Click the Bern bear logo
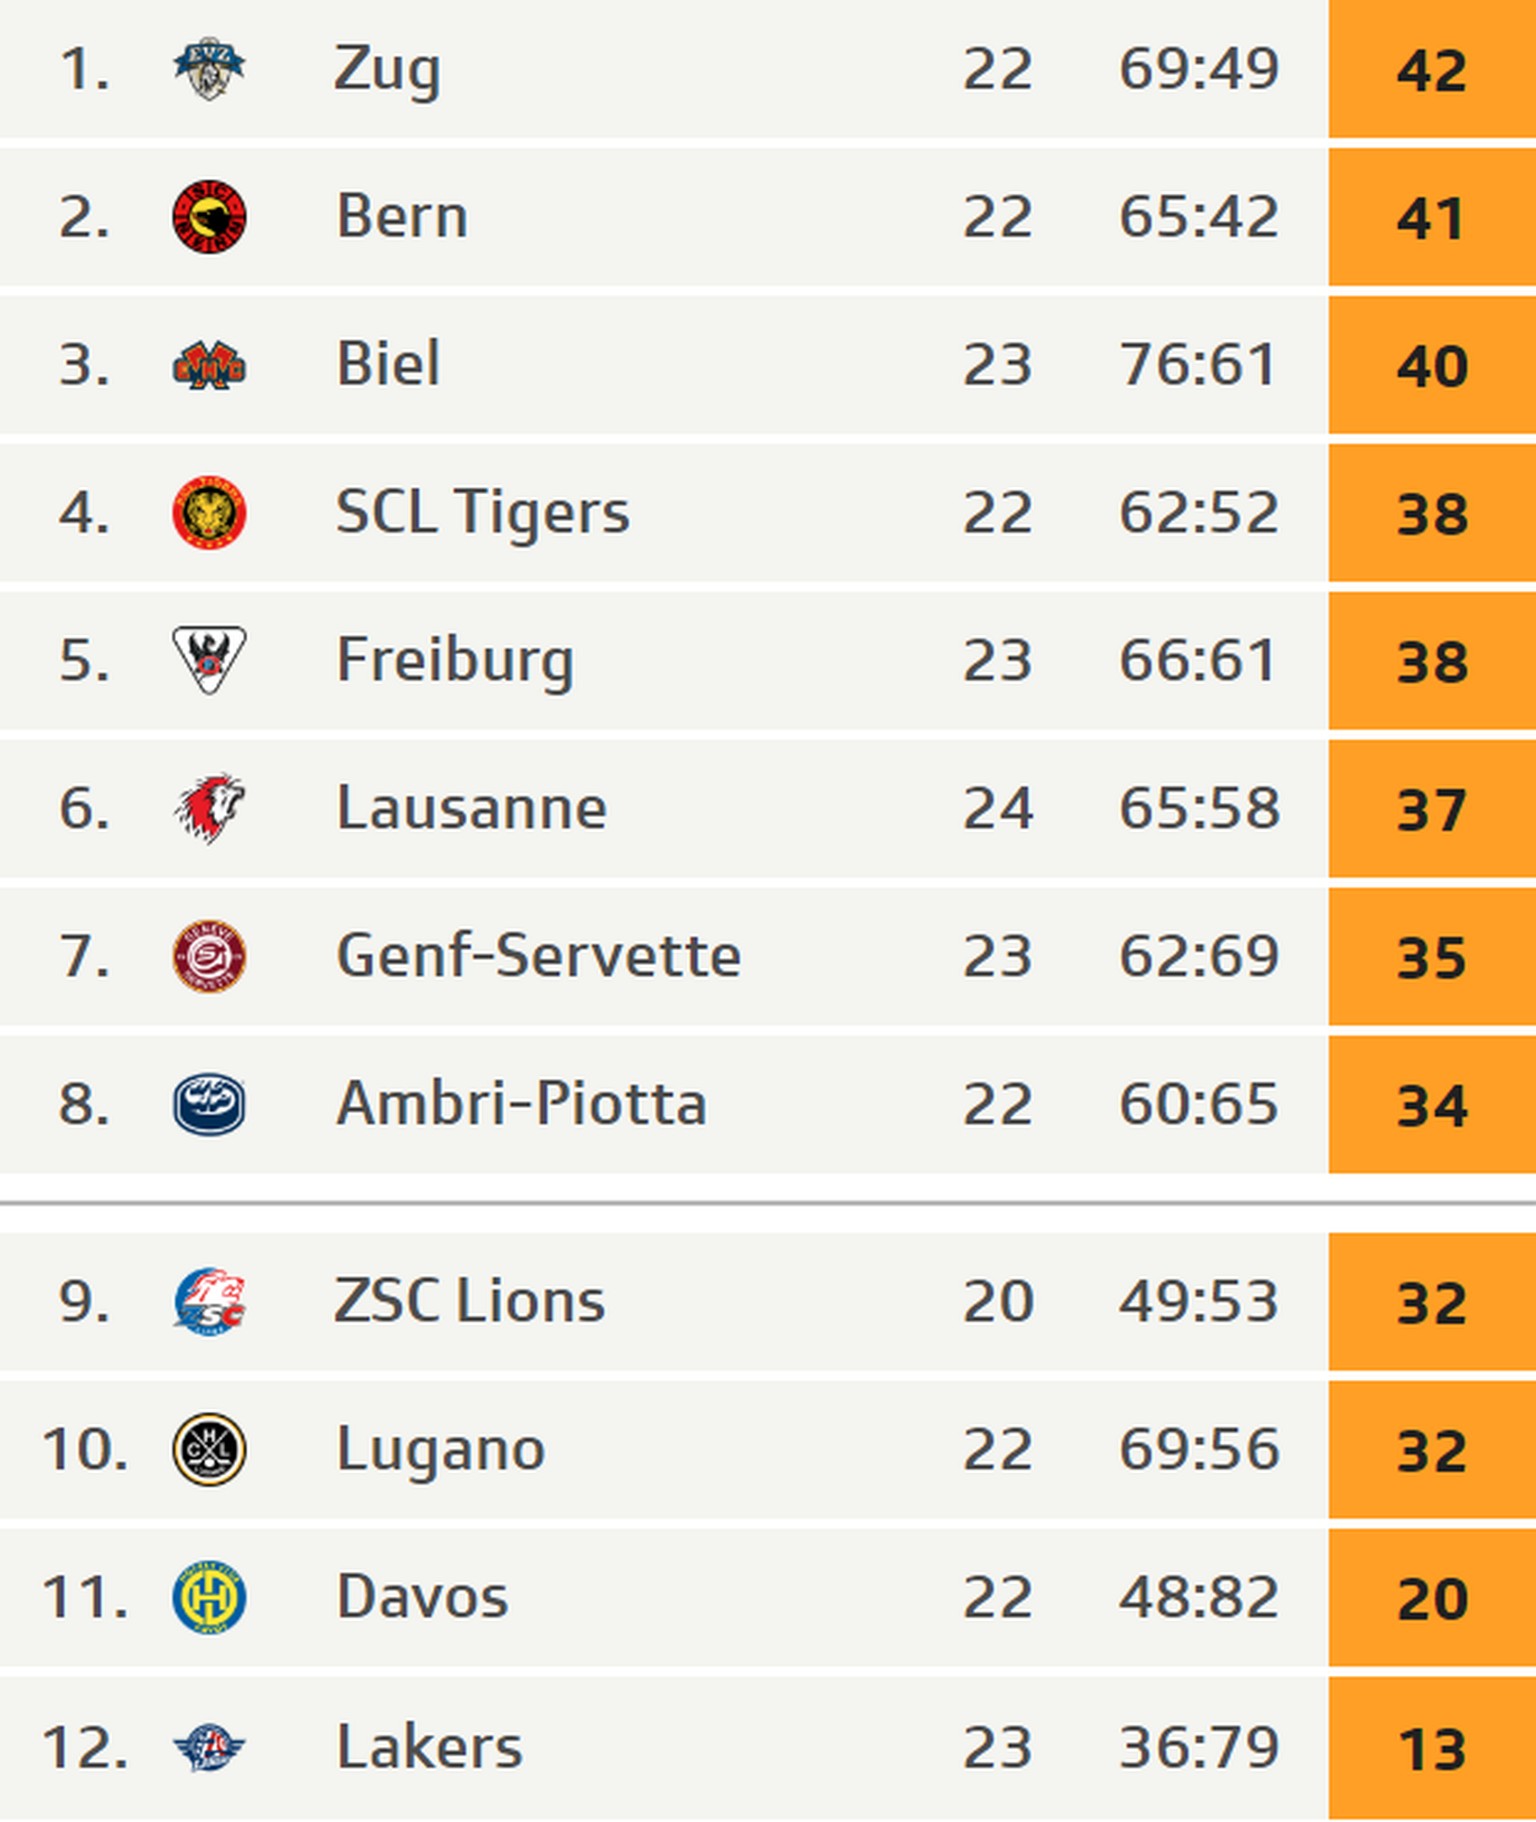Viewport: 1536px width, 1822px height. click(209, 217)
